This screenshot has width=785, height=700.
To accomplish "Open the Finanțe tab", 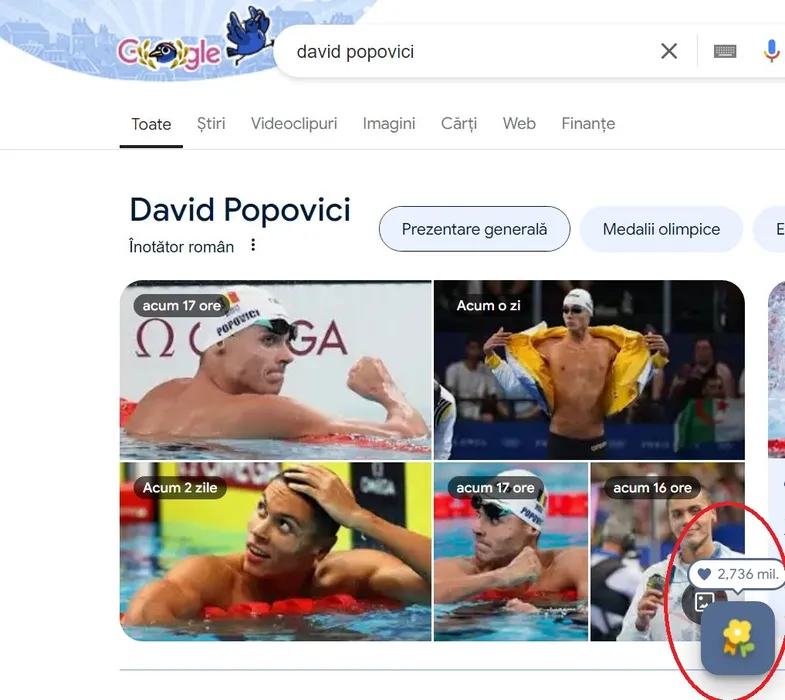I will point(588,124).
